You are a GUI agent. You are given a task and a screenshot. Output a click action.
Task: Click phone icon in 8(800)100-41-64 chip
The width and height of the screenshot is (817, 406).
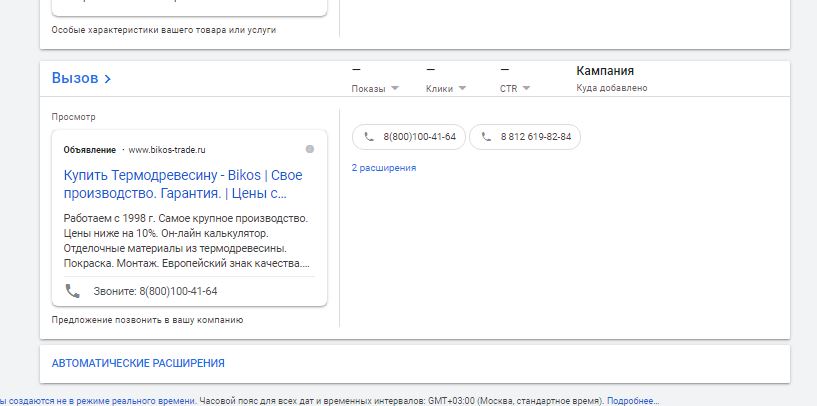click(x=369, y=137)
